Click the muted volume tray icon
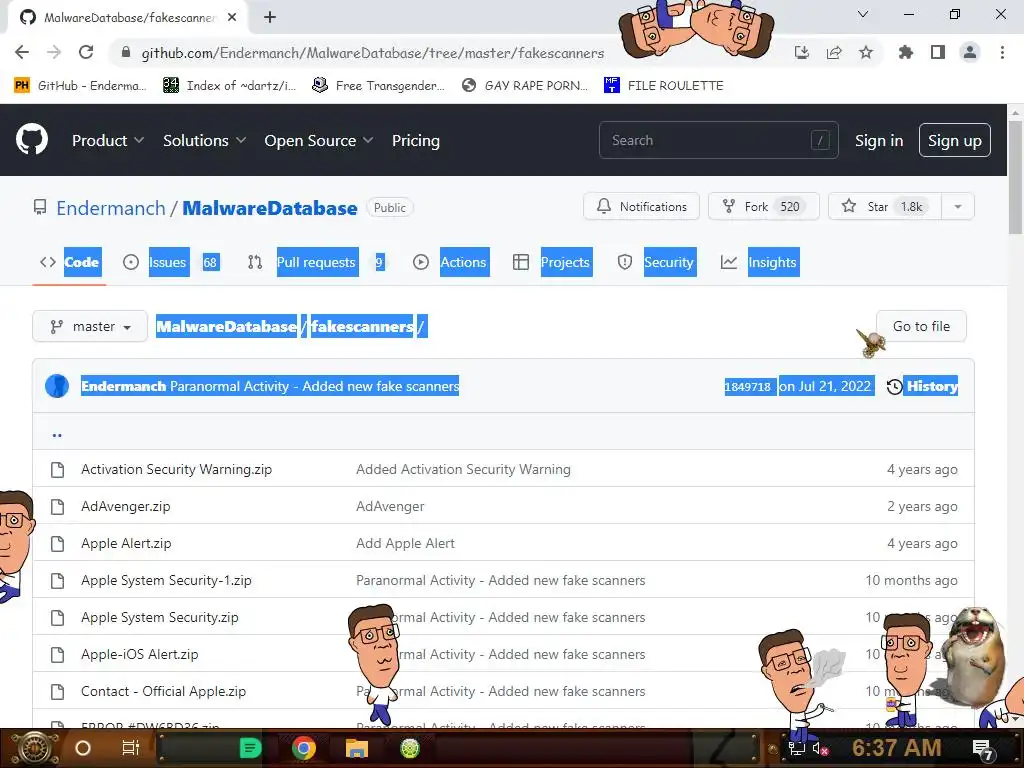Screen dimensions: 1024x768 [x=820, y=749]
